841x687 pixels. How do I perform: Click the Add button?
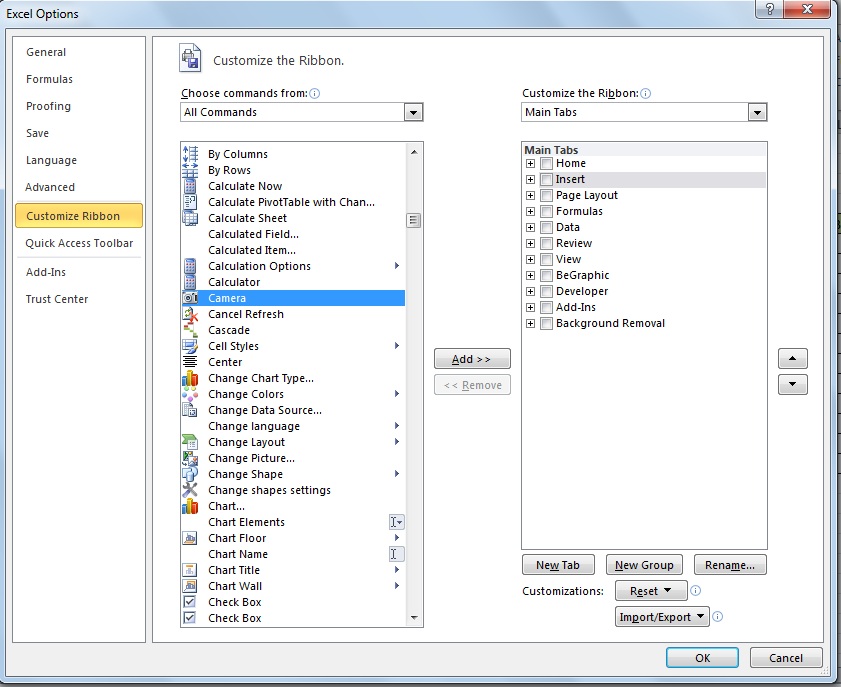point(471,358)
